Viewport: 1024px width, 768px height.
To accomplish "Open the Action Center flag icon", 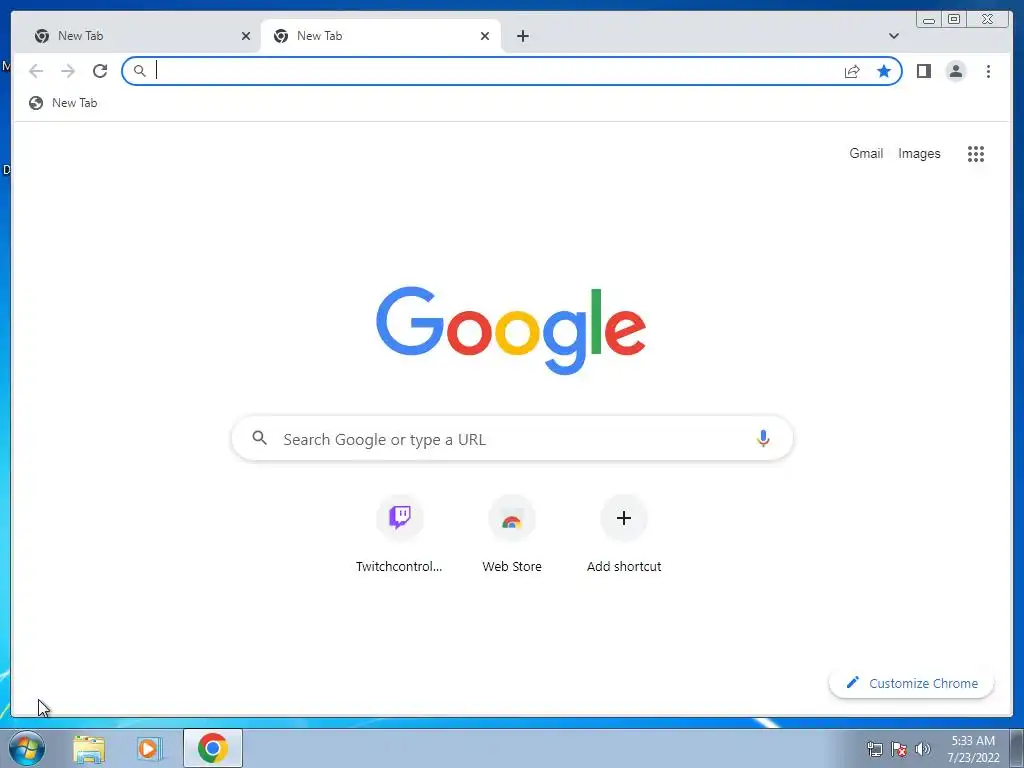I will [899, 749].
